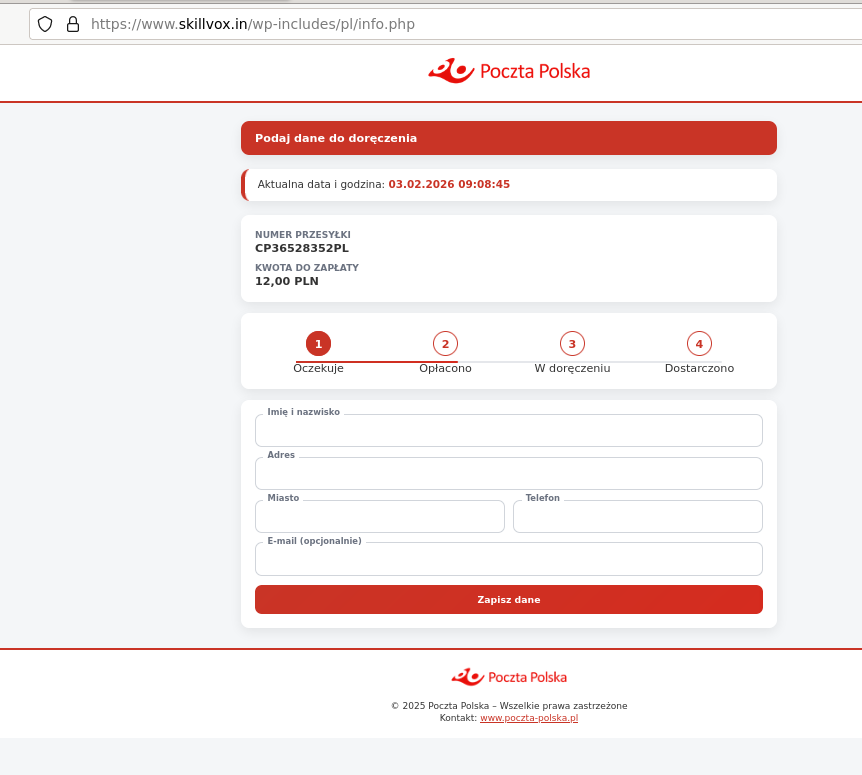Click the Podaj dane do doręczenia banner

click(509, 137)
